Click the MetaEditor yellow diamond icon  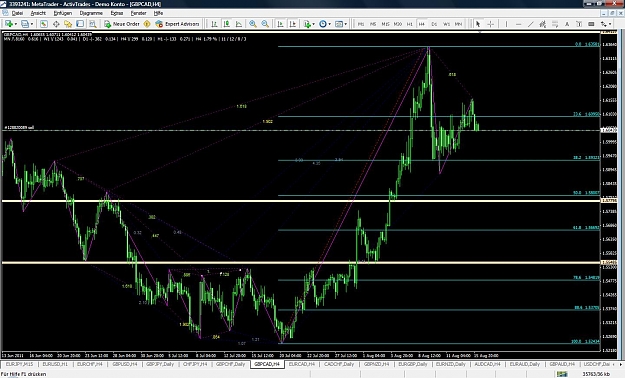(147, 24)
